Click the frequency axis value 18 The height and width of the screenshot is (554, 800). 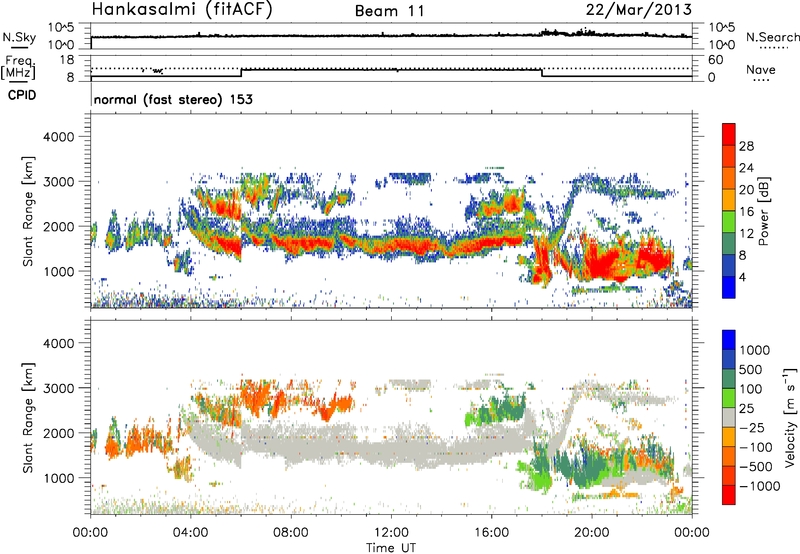(67, 60)
